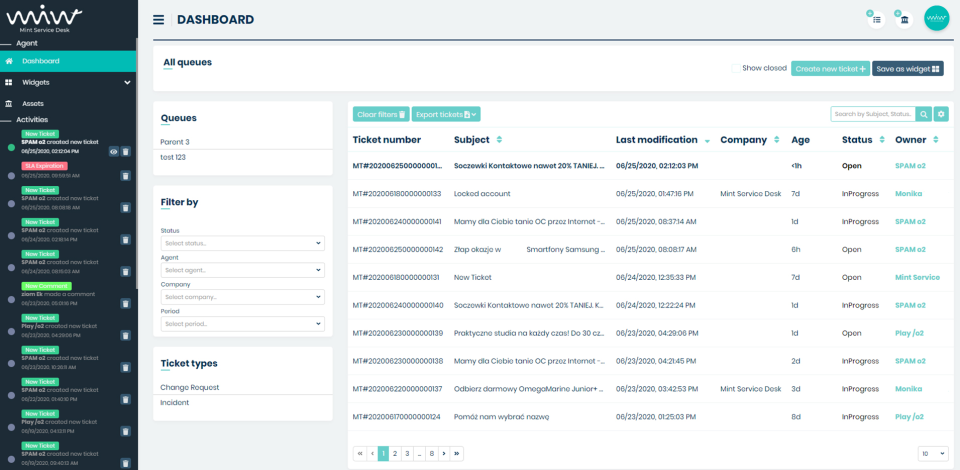Click the Create new ticket button

click(830, 69)
